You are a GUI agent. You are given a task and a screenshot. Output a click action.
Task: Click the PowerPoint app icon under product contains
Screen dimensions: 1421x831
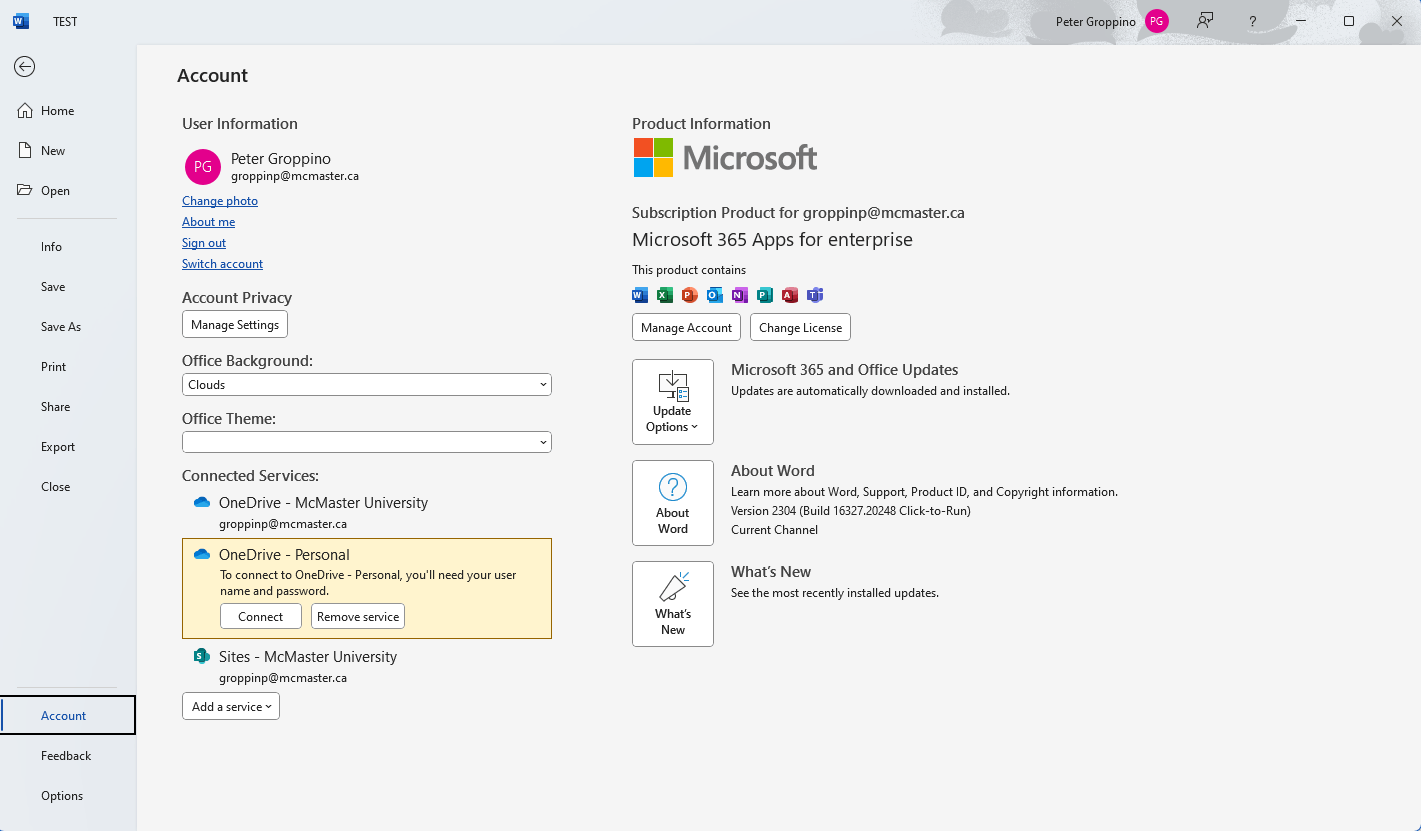point(690,295)
